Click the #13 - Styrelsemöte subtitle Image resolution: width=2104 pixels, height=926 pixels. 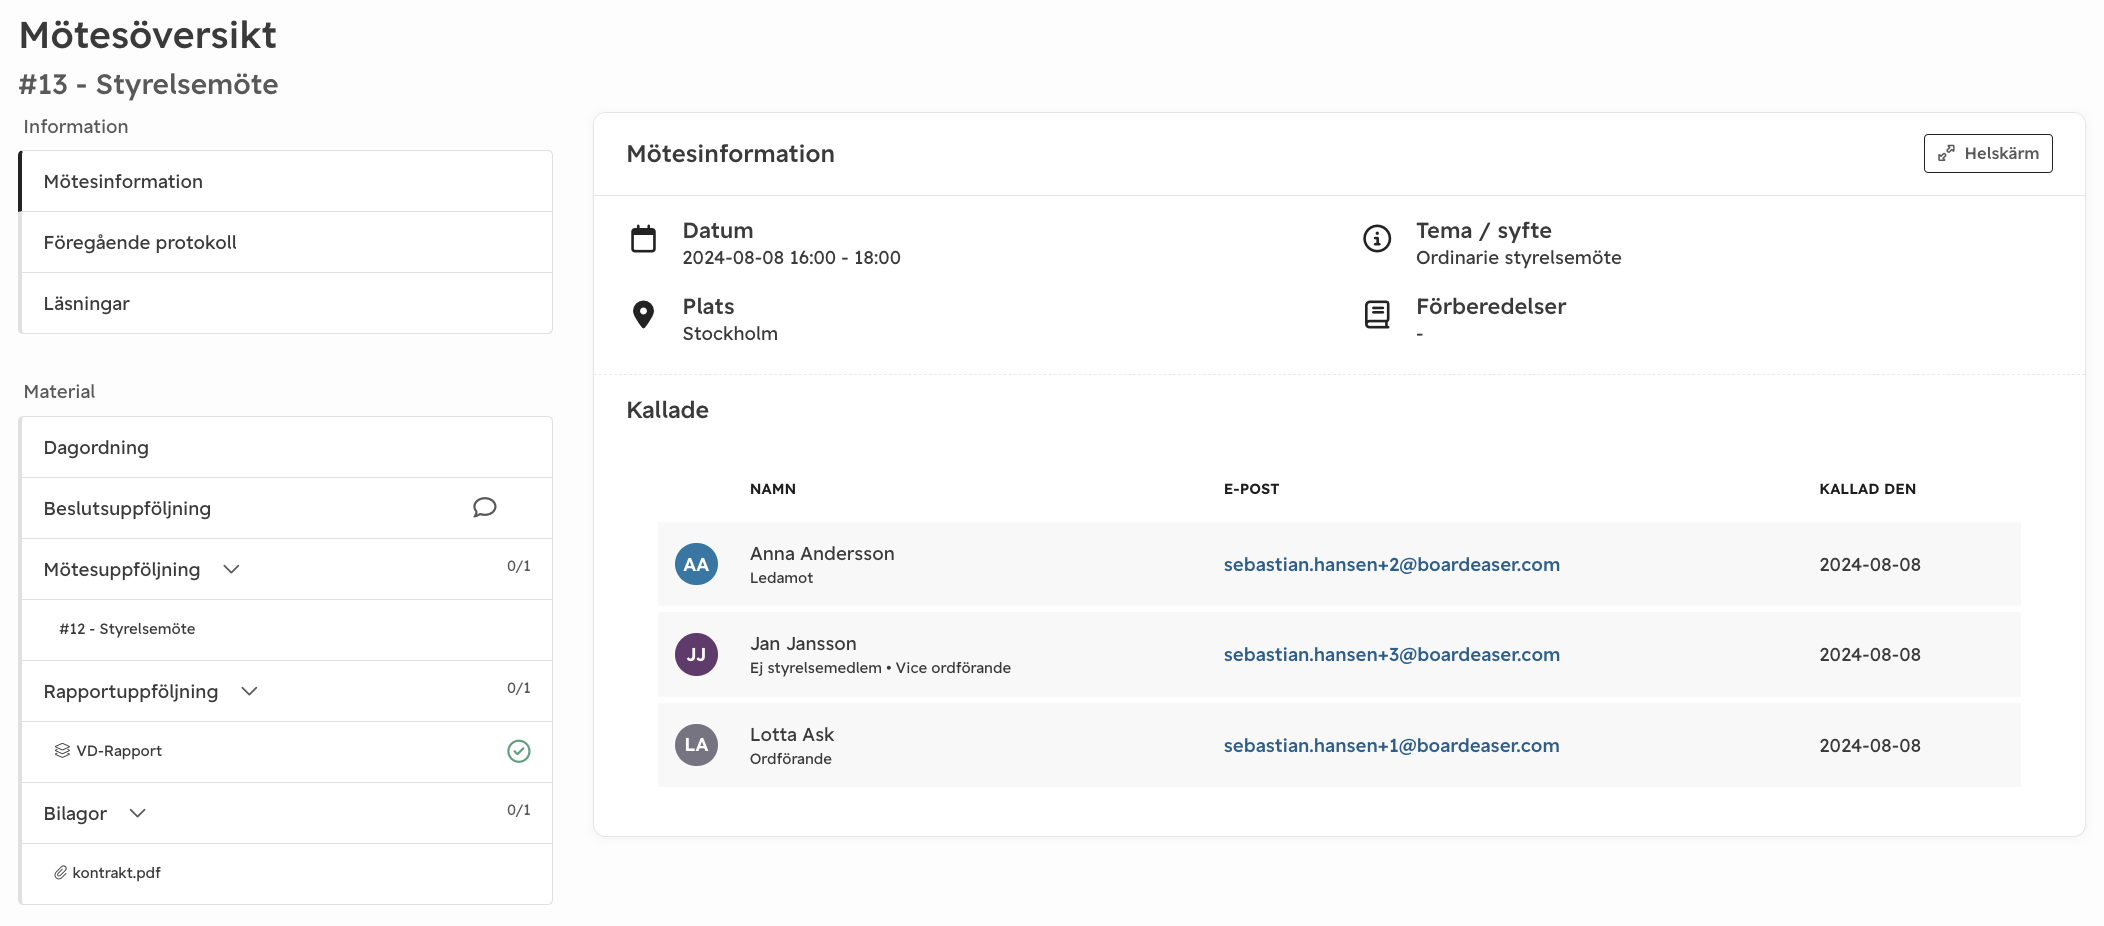148,84
